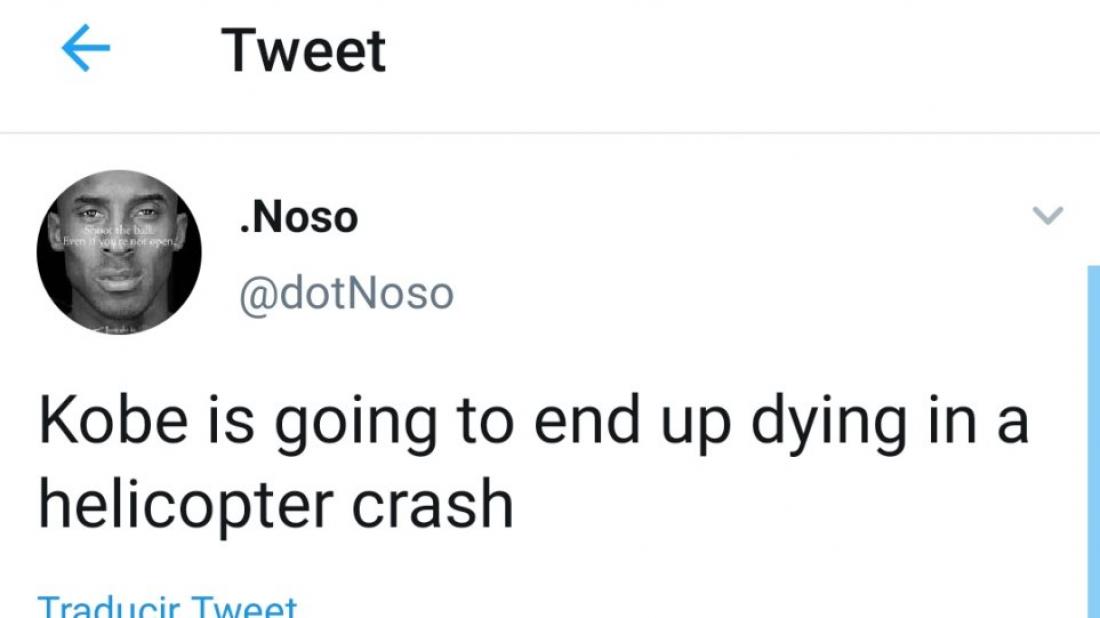Select the tweet text body

pos(532,464)
